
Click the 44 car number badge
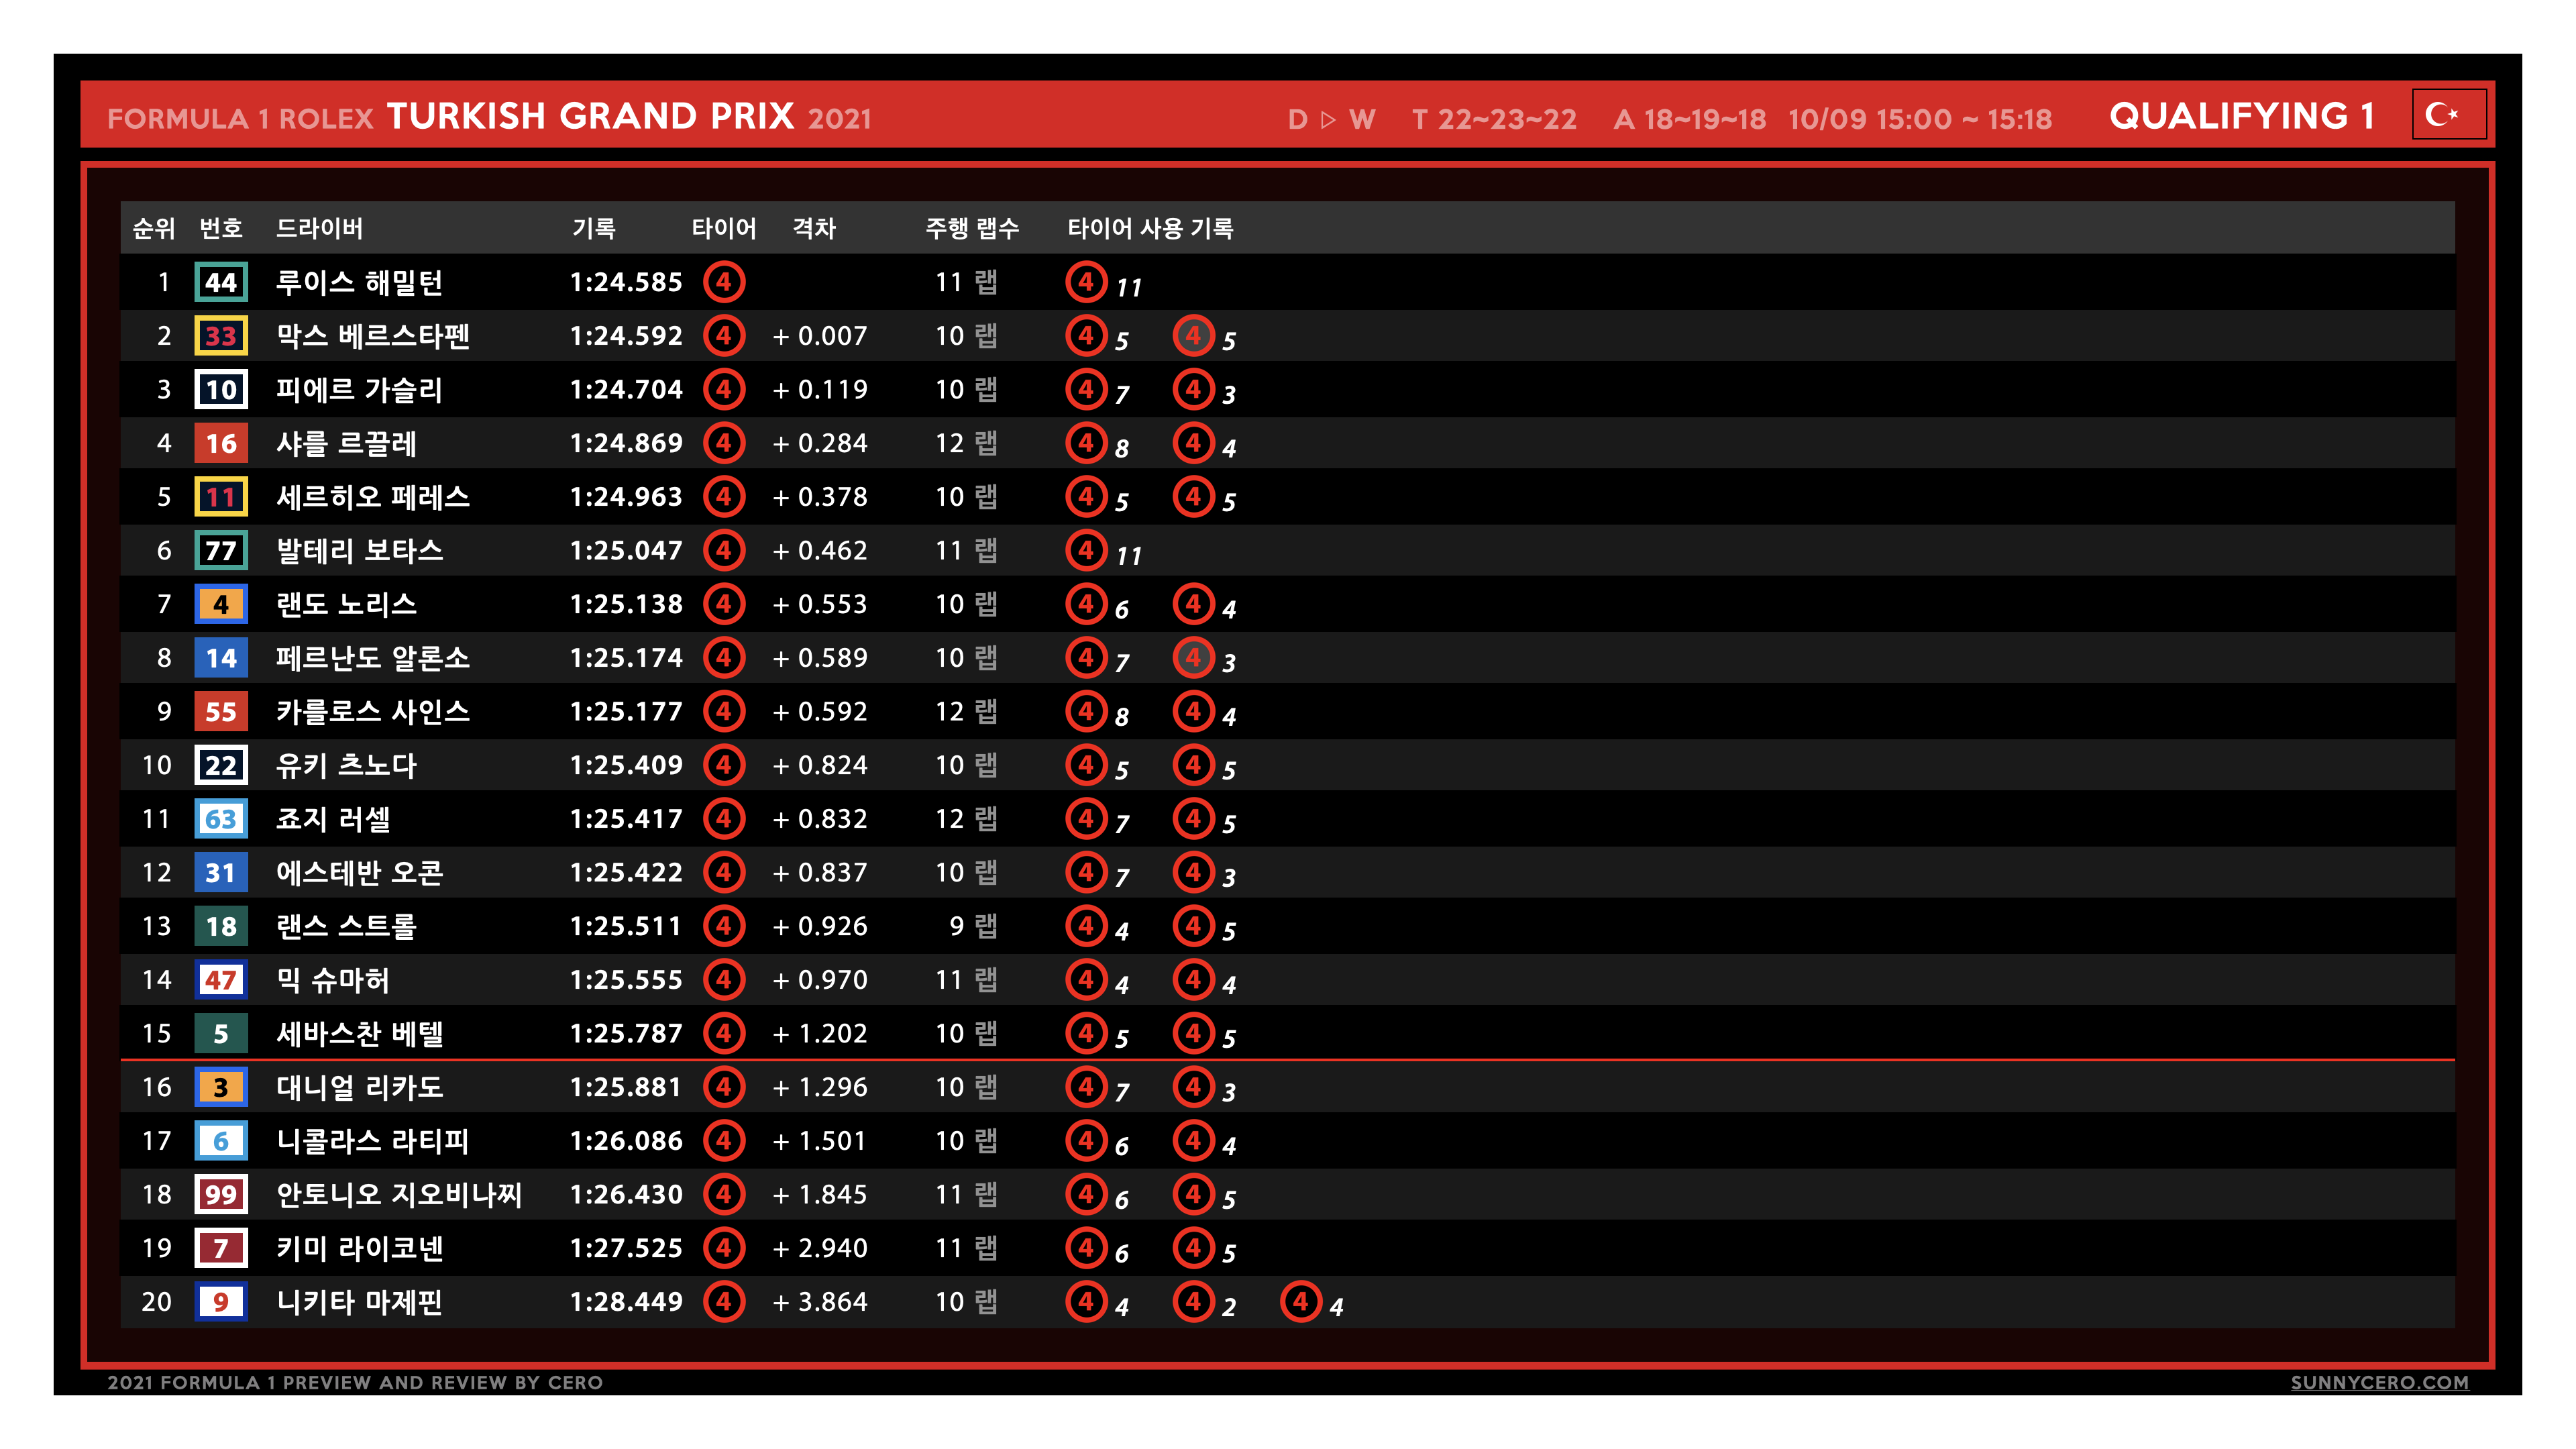click(x=221, y=282)
